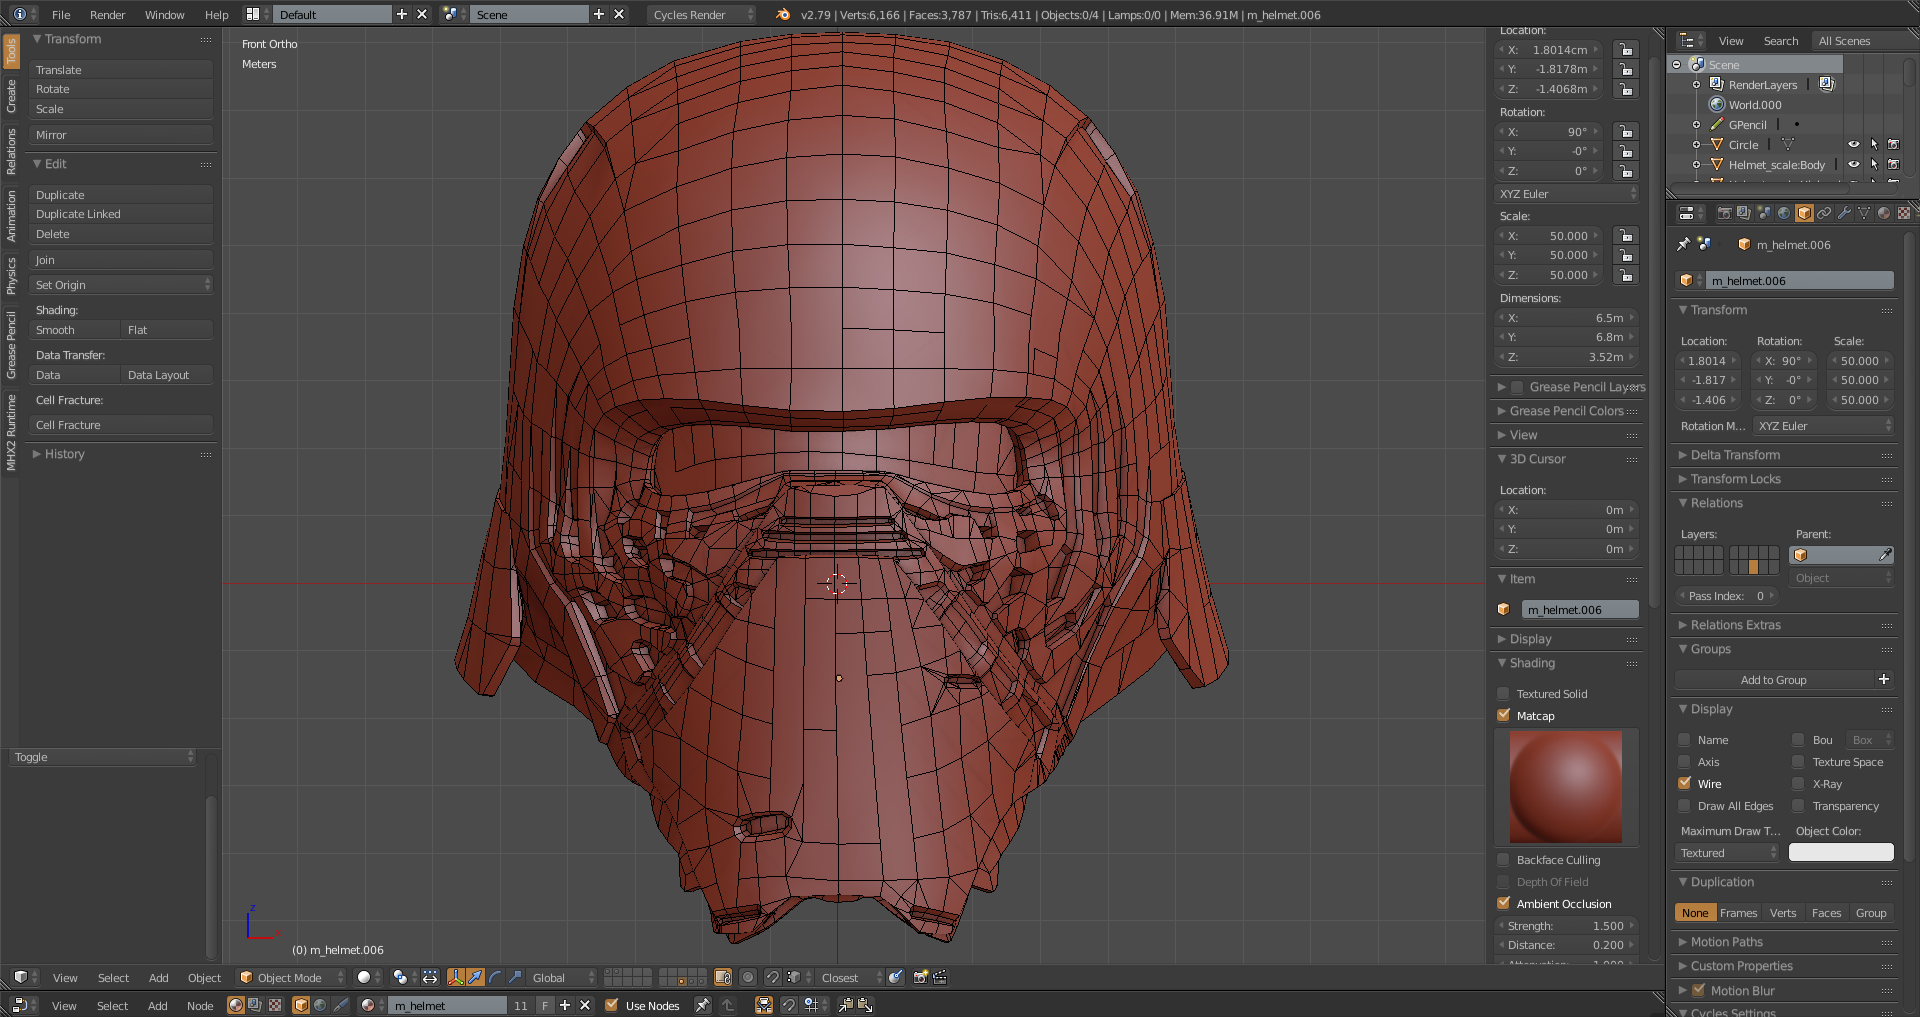Enable the Textured Solid checkbox
The height and width of the screenshot is (1017, 1920).
click(x=1503, y=693)
